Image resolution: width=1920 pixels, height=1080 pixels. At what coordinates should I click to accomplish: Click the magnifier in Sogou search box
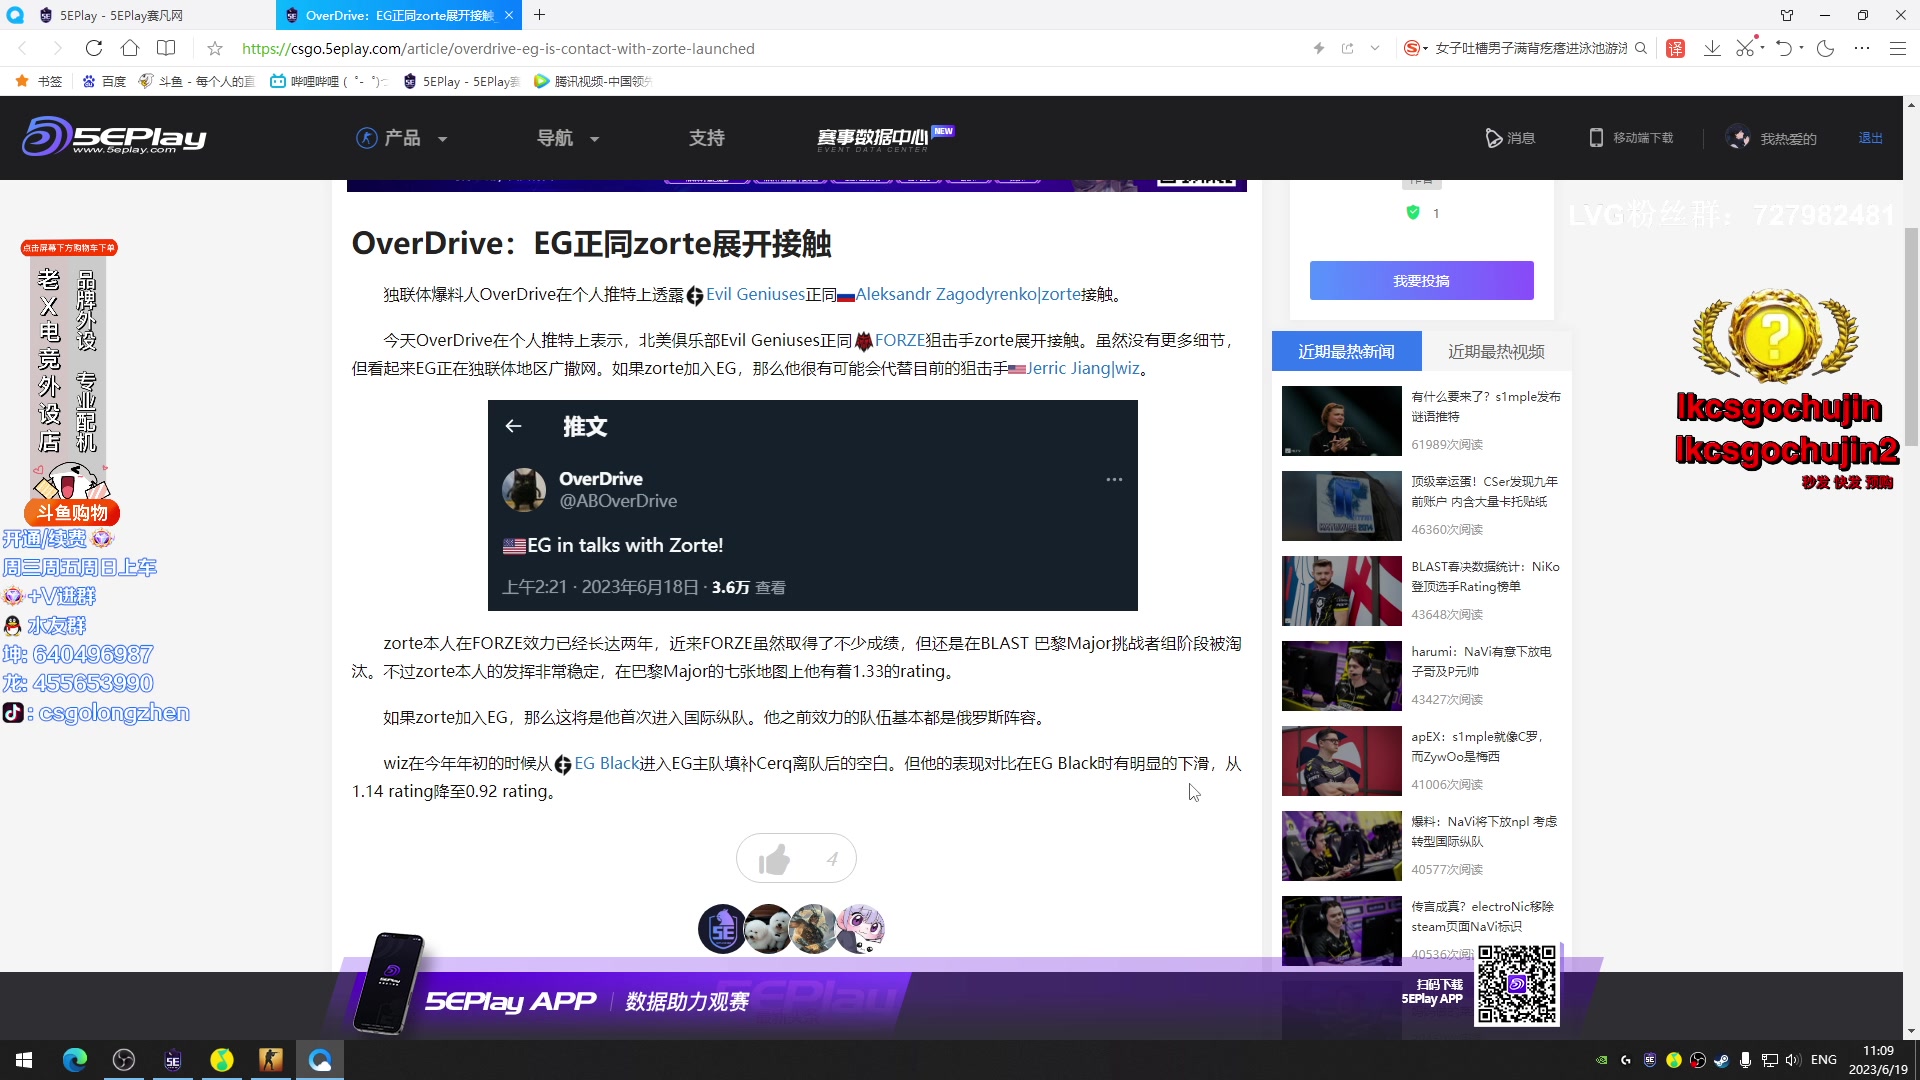(x=1641, y=48)
